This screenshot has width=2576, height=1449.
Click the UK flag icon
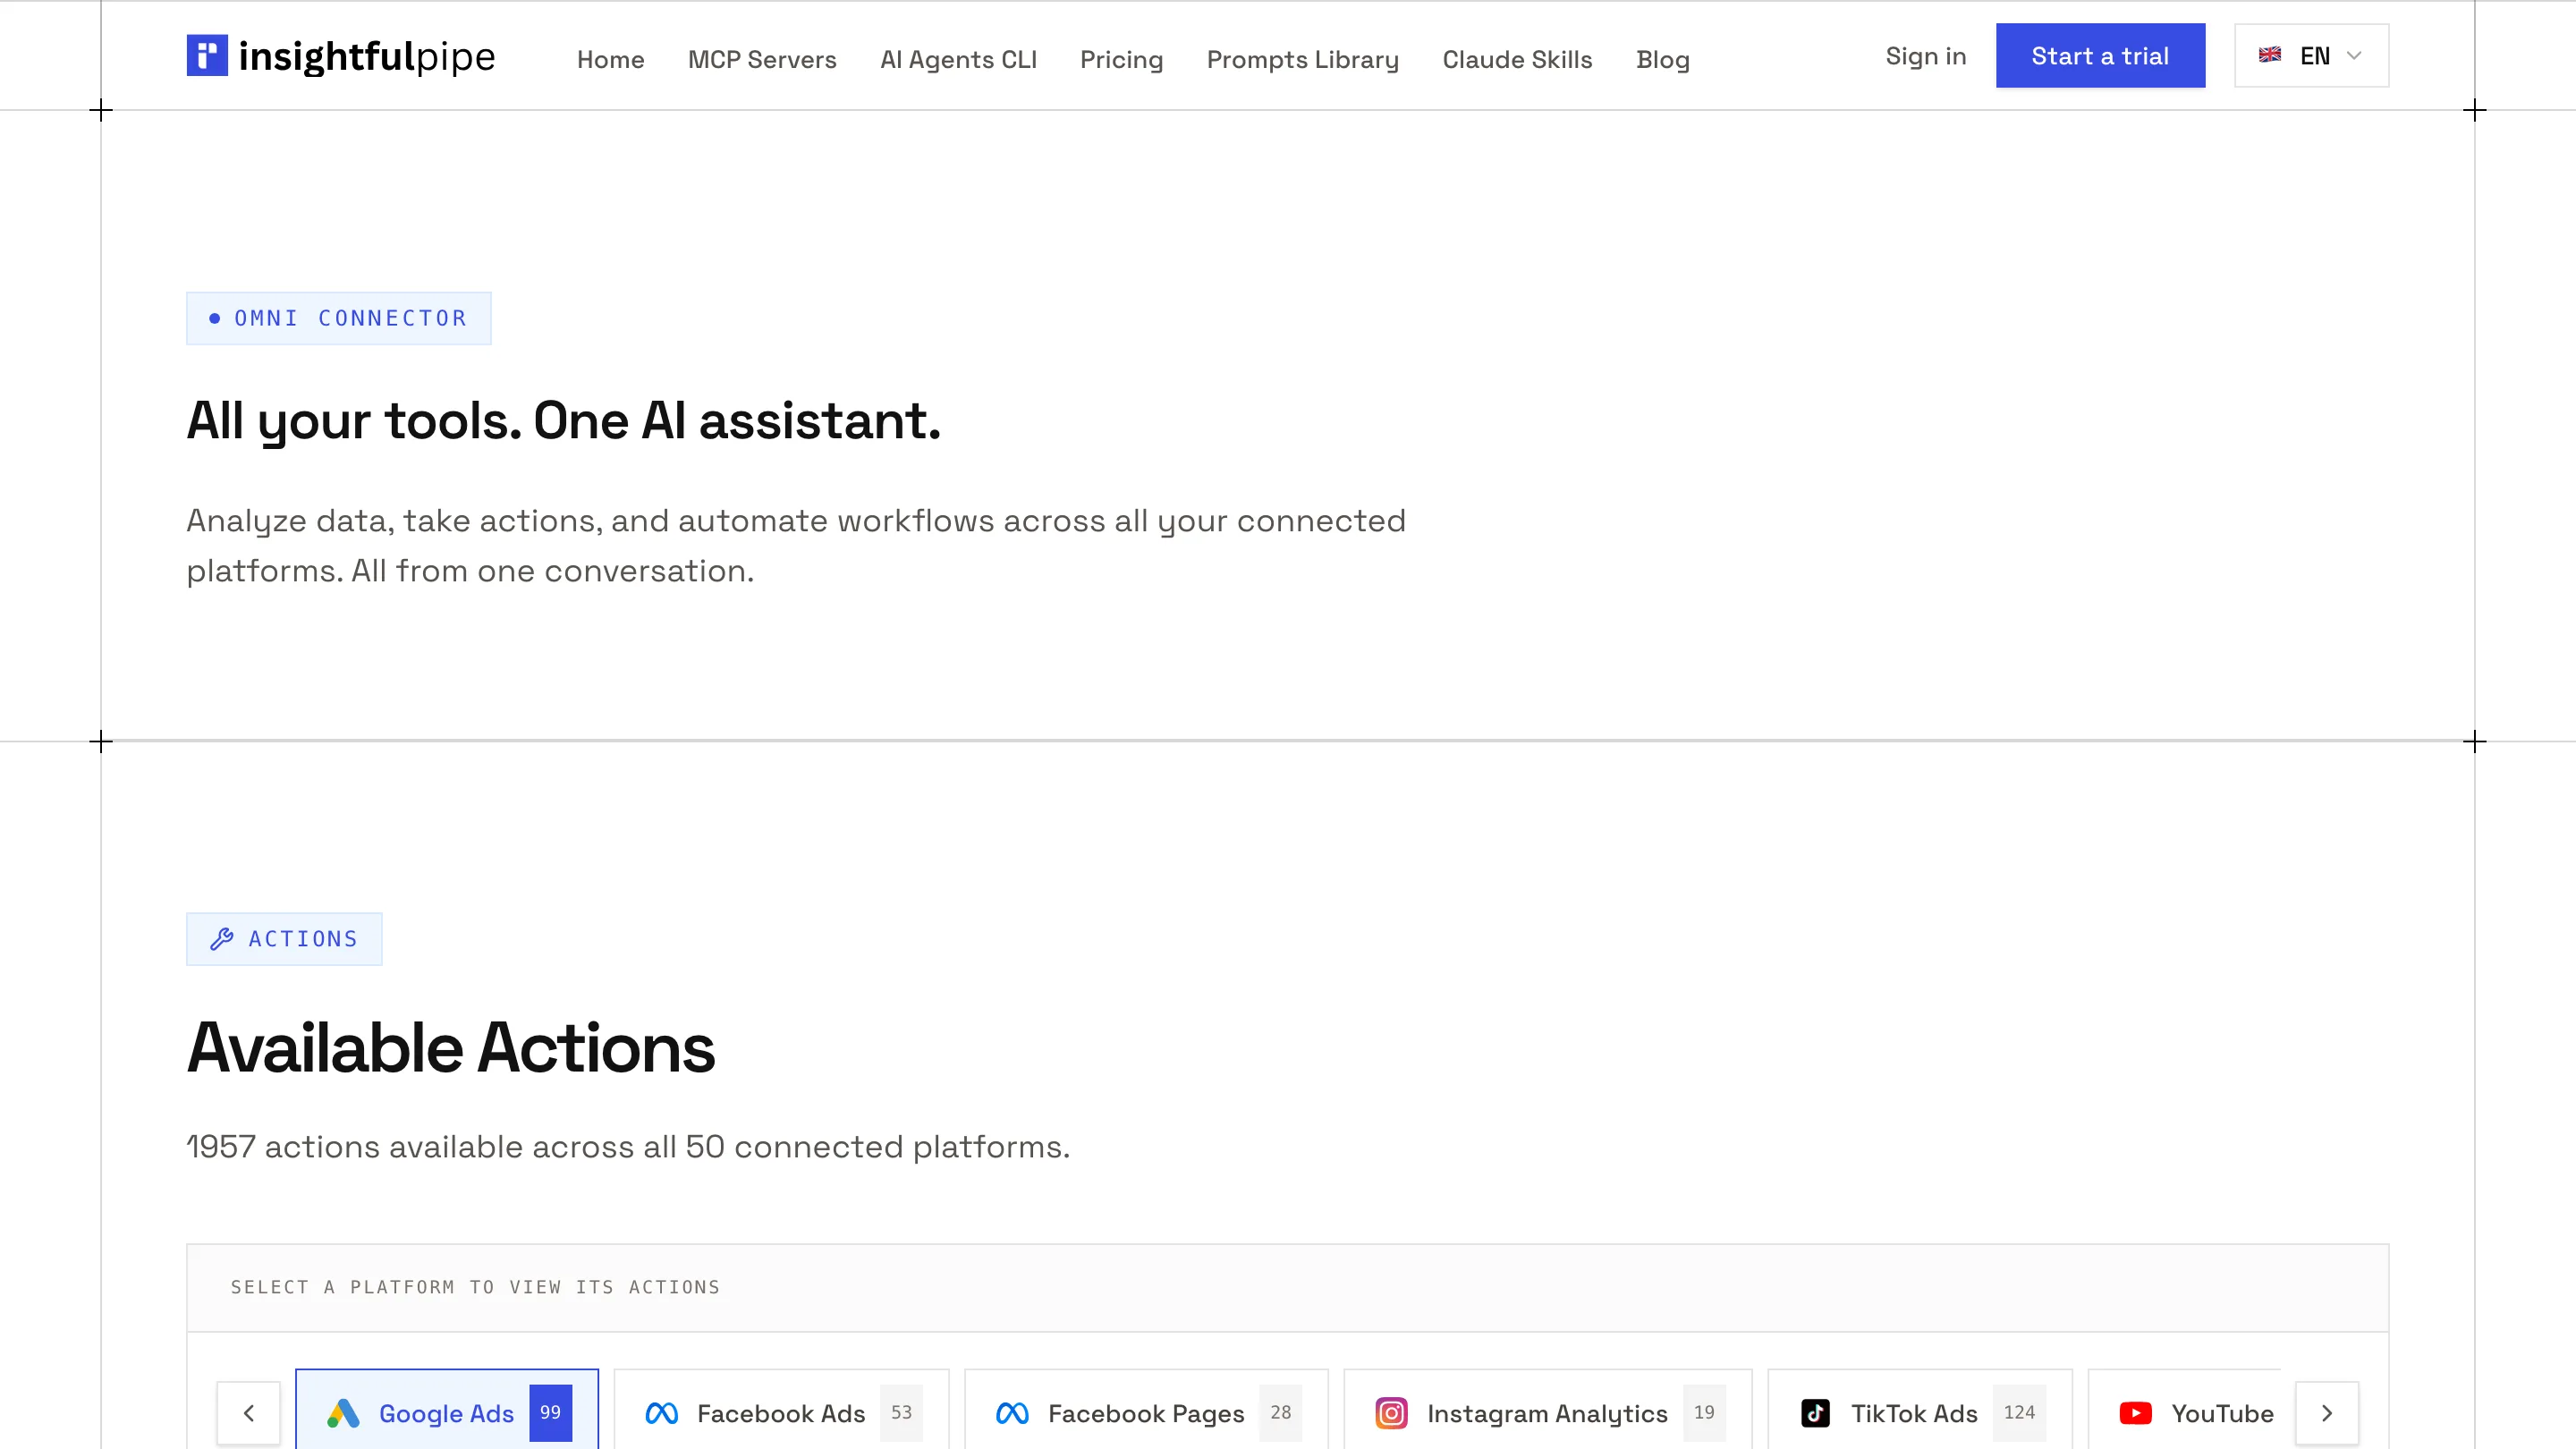click(2270, 55)
